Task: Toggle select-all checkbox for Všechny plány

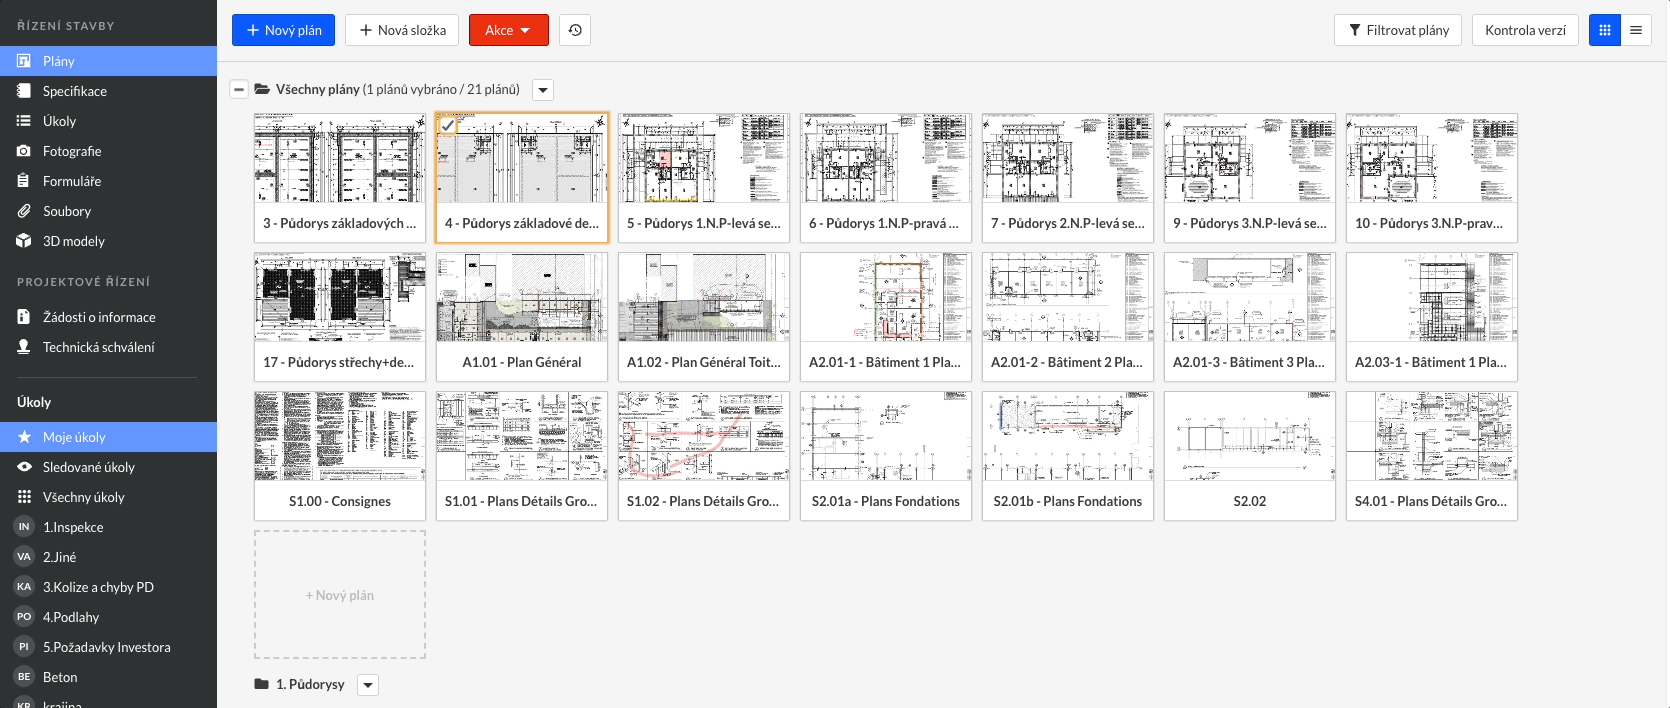Action: pos(239,89)
